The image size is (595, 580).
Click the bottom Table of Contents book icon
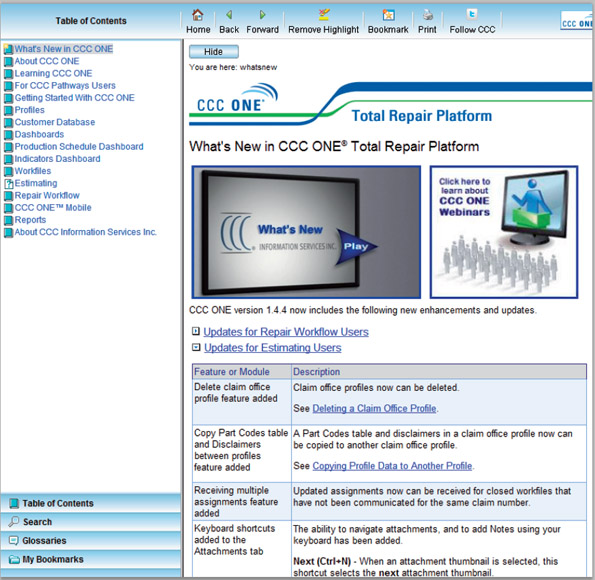click(14, 503)
